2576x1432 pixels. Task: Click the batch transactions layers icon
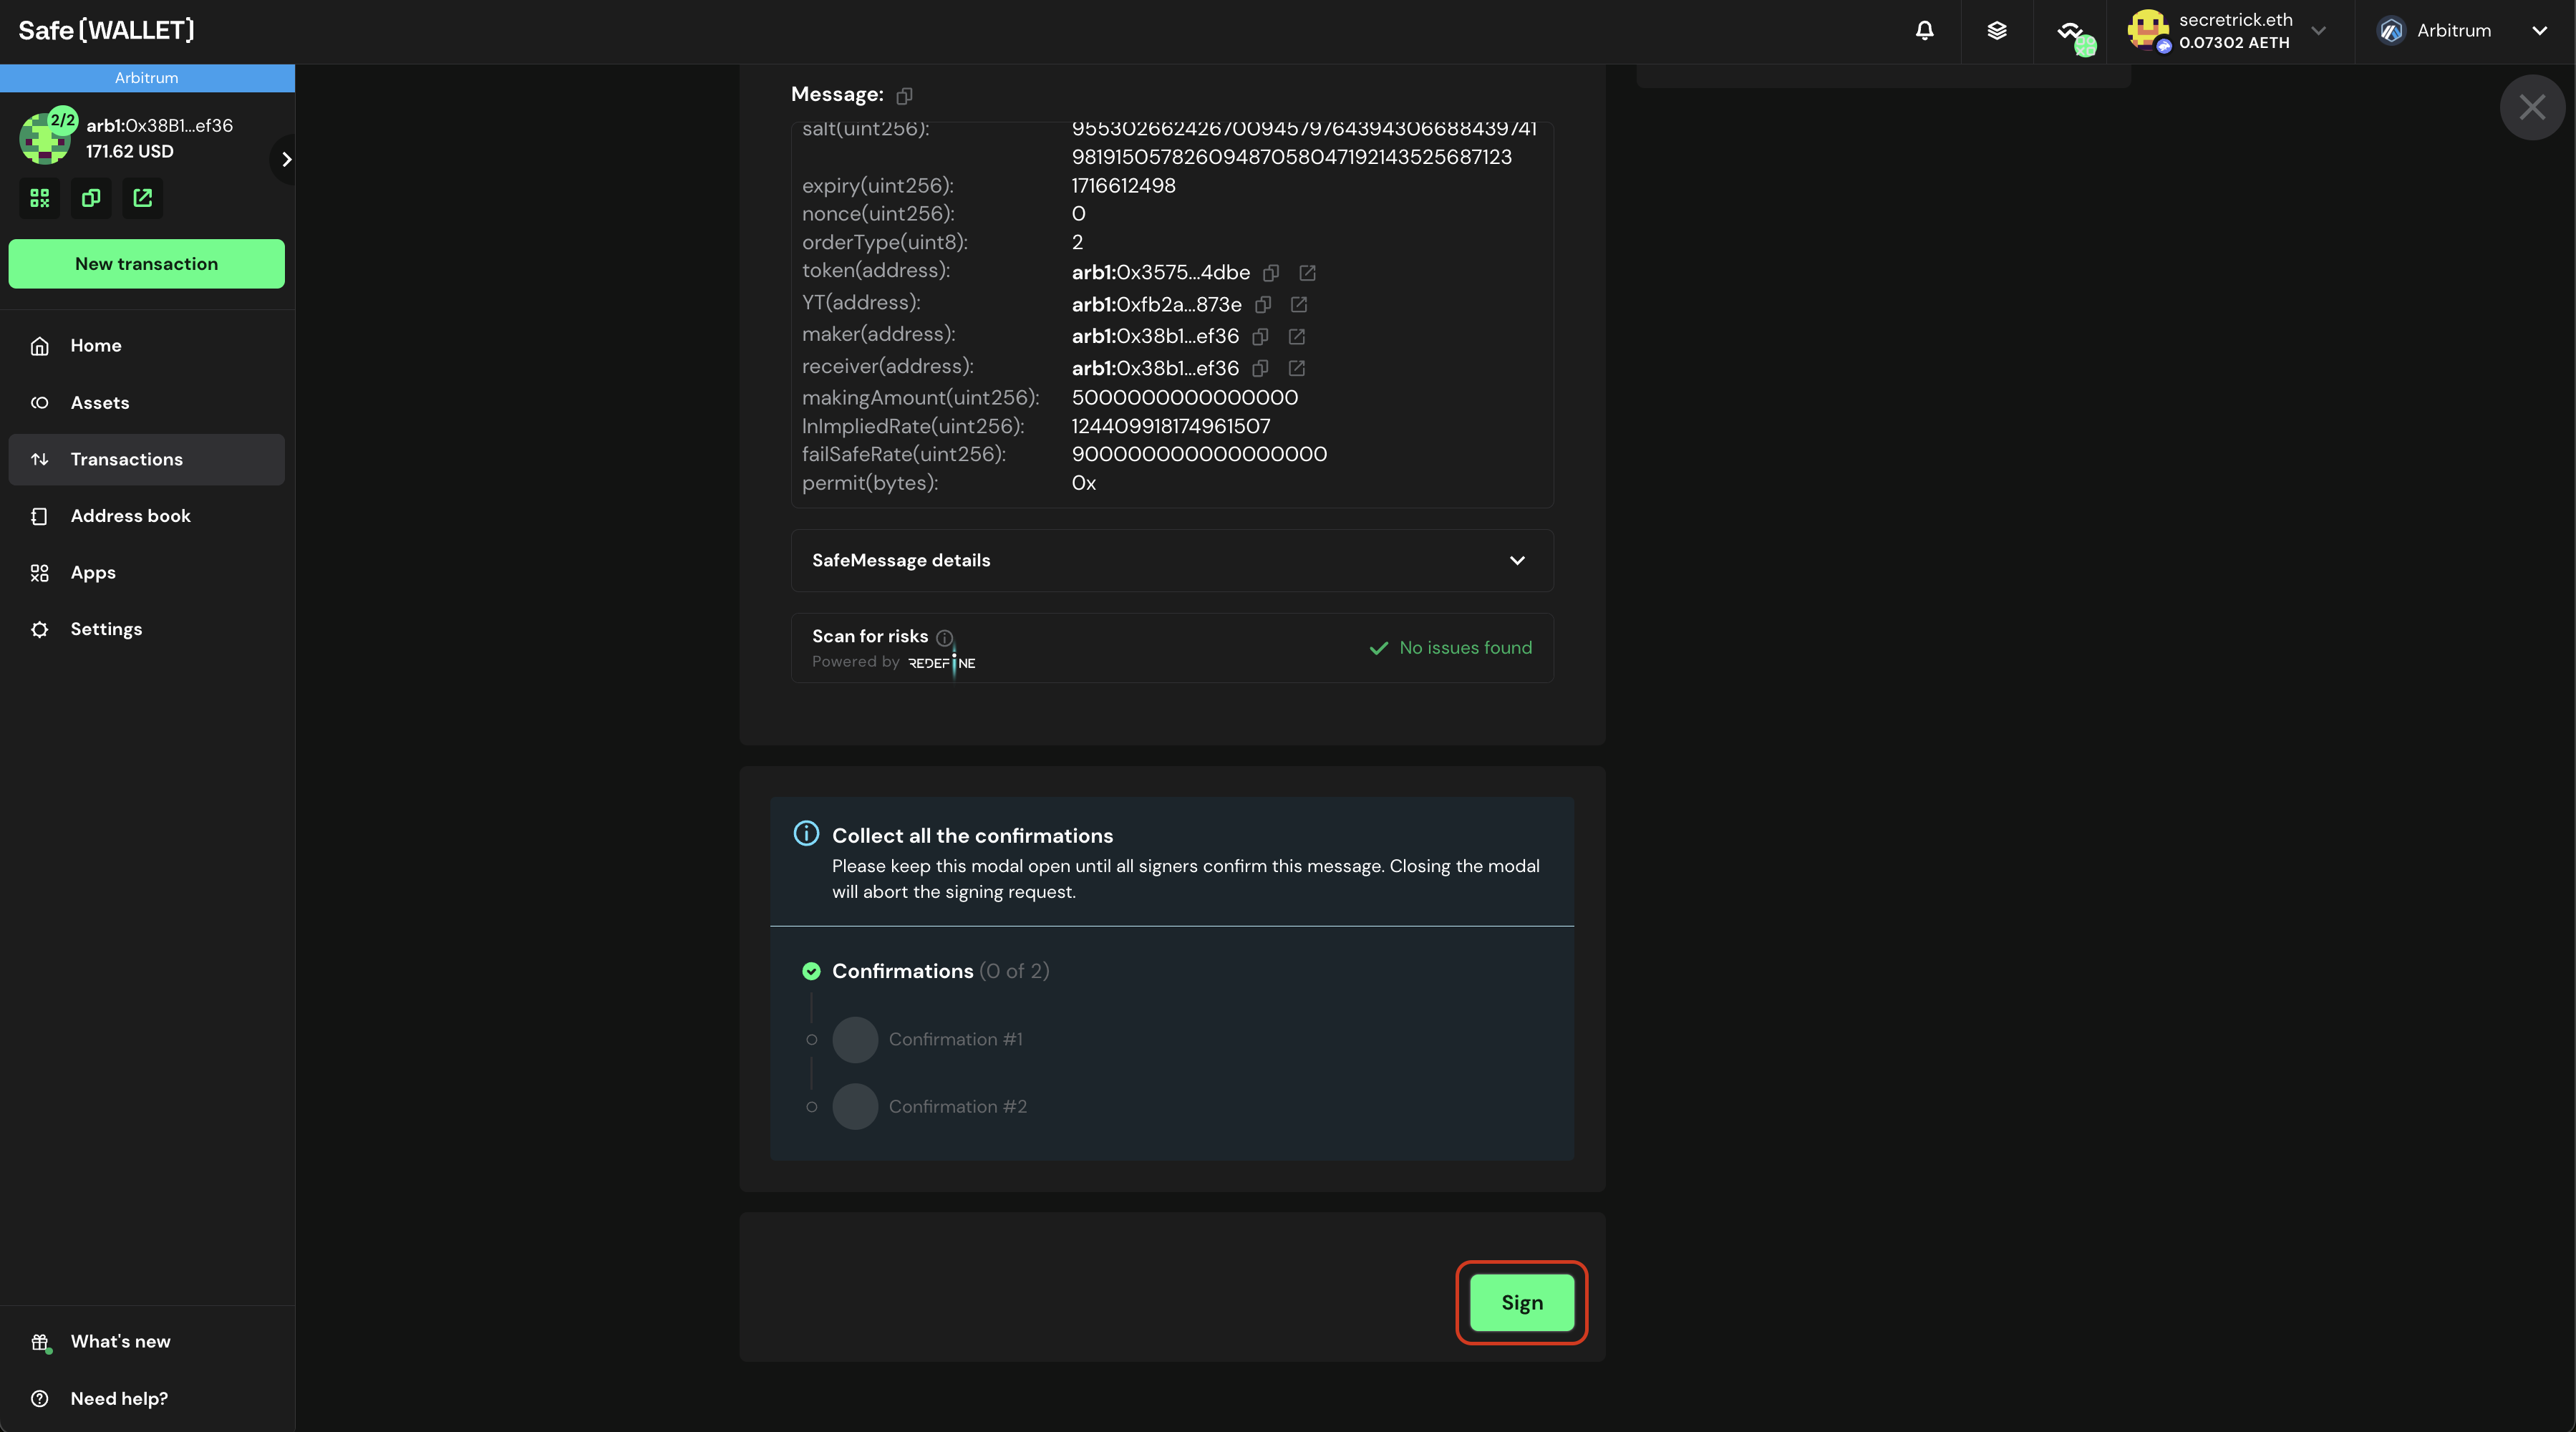tap(1997, 31)
